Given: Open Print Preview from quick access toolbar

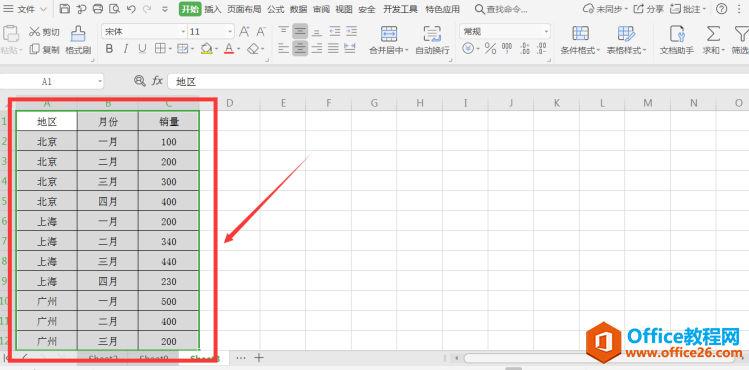Looking at the screenshot, I should (114, 9).
